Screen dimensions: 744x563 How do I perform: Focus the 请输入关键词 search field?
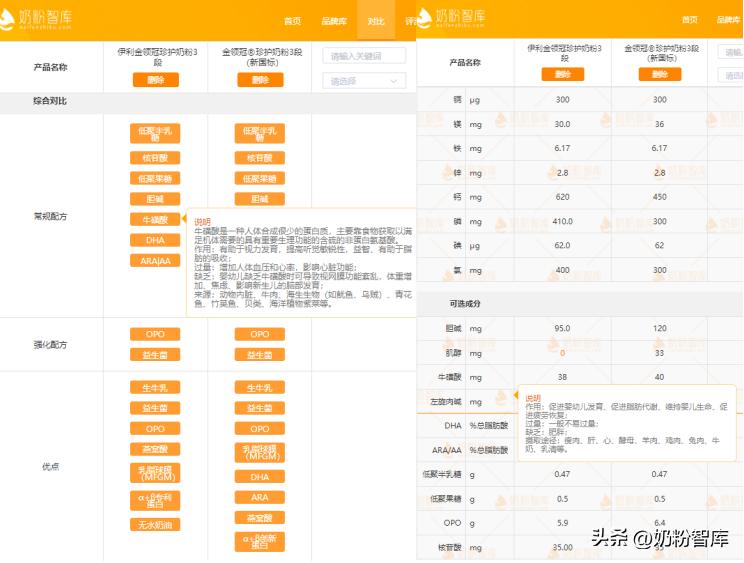(x=364, y=56)
